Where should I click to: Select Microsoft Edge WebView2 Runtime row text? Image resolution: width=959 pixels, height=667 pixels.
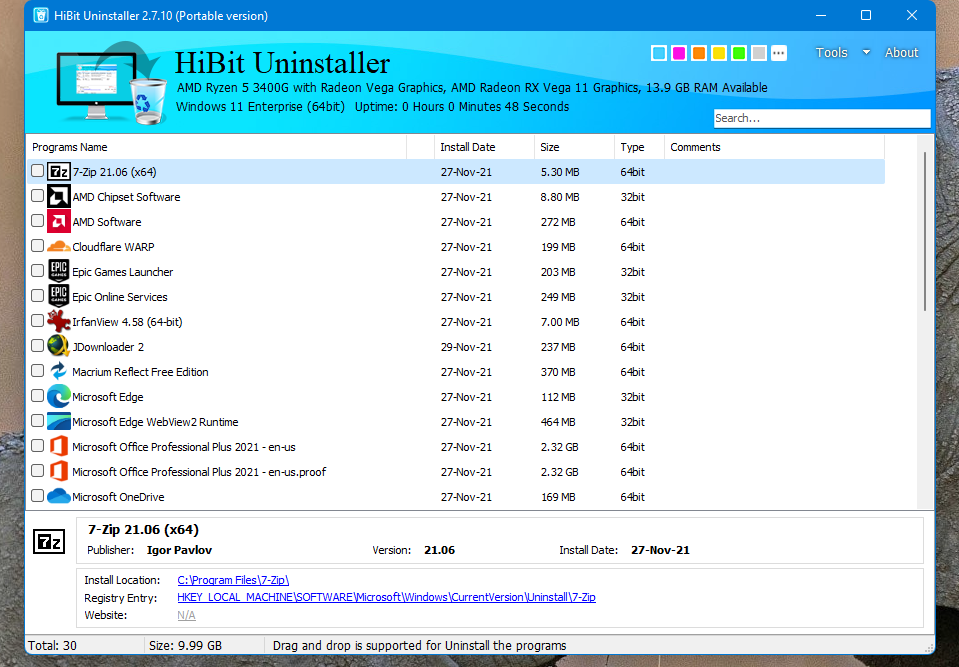click(x=155, y=422)
